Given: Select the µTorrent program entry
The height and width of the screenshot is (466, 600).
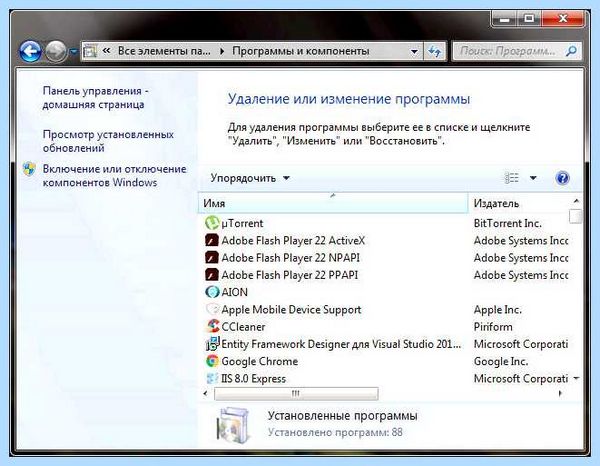Looking at the screenshot, I should (x=242, y=223).
